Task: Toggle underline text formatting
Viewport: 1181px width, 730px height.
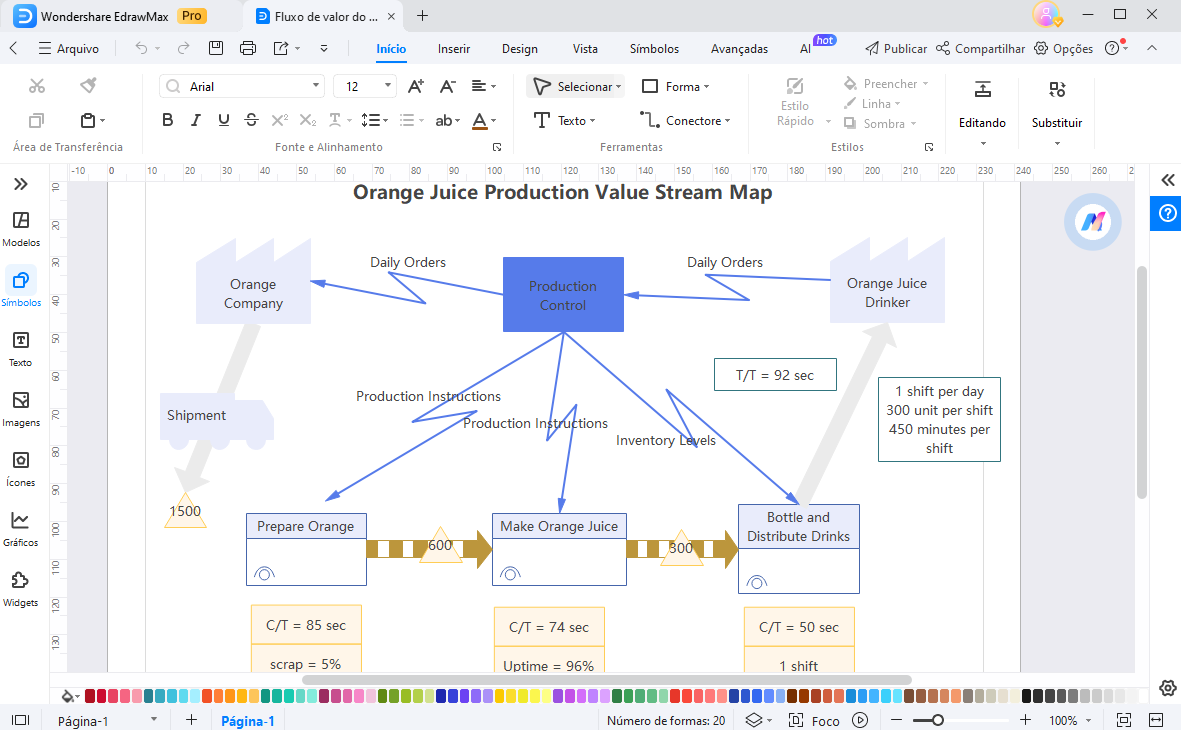Action: pos(224,120)
